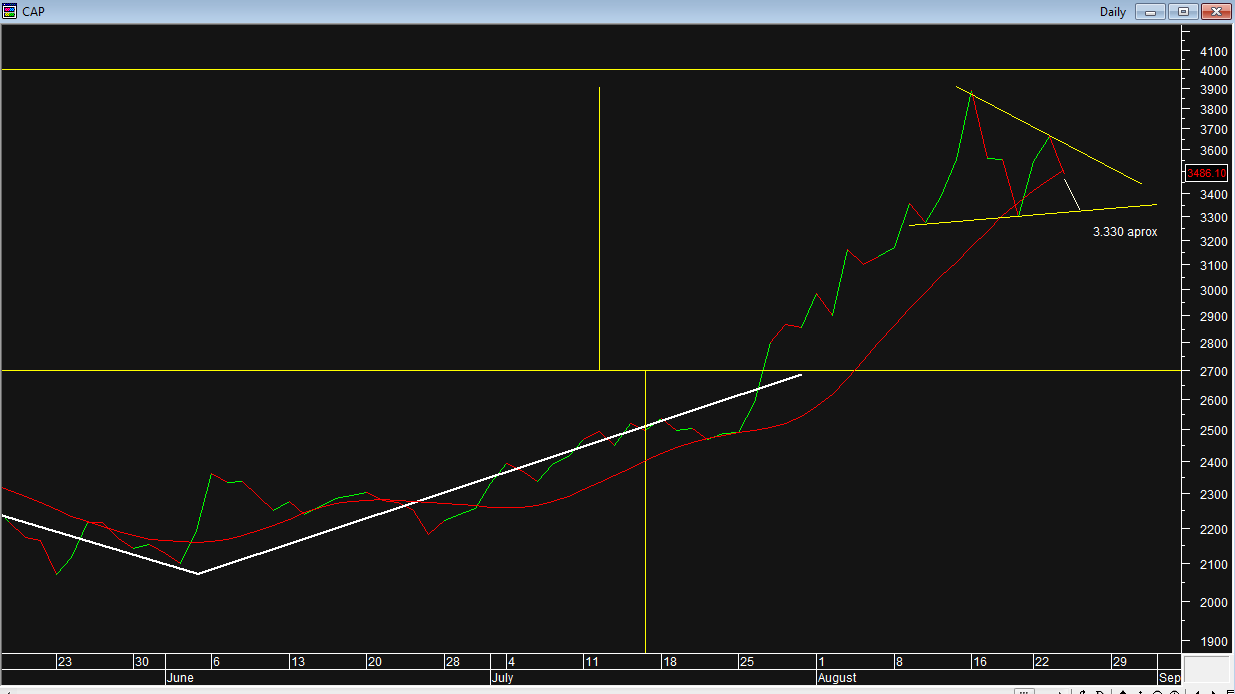Click the date label 13 on time axis
Screen dimensions: 1235x694
(x=298, y=662)
